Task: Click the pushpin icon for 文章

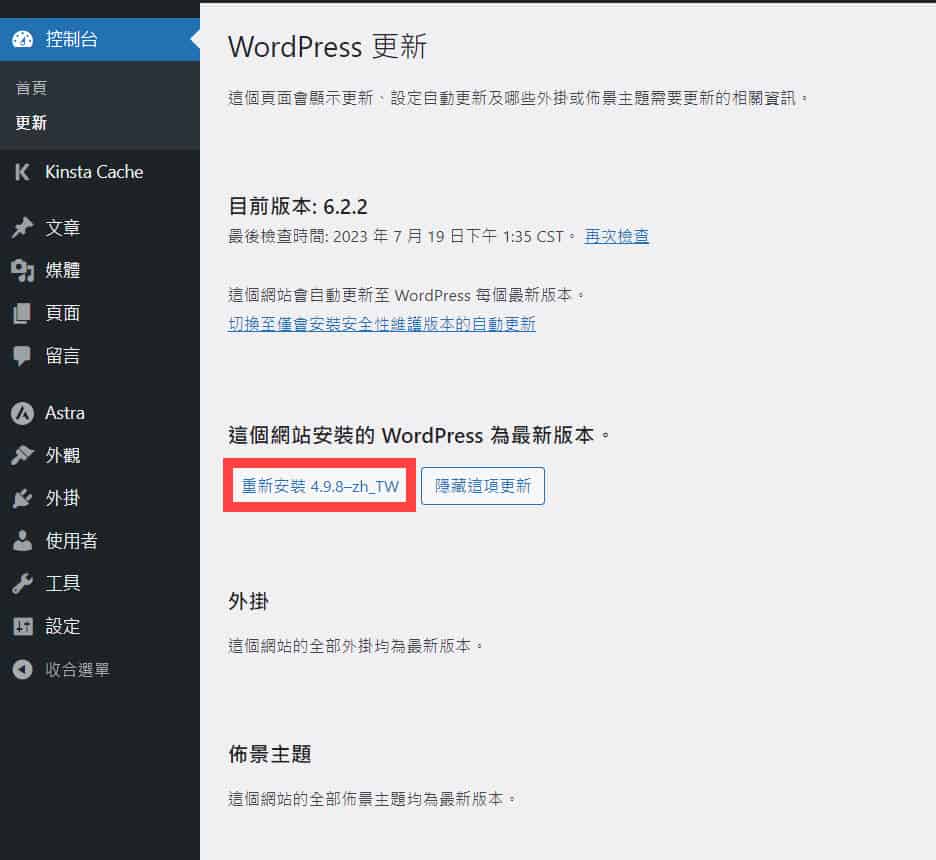Action: (x=22, y=227)
